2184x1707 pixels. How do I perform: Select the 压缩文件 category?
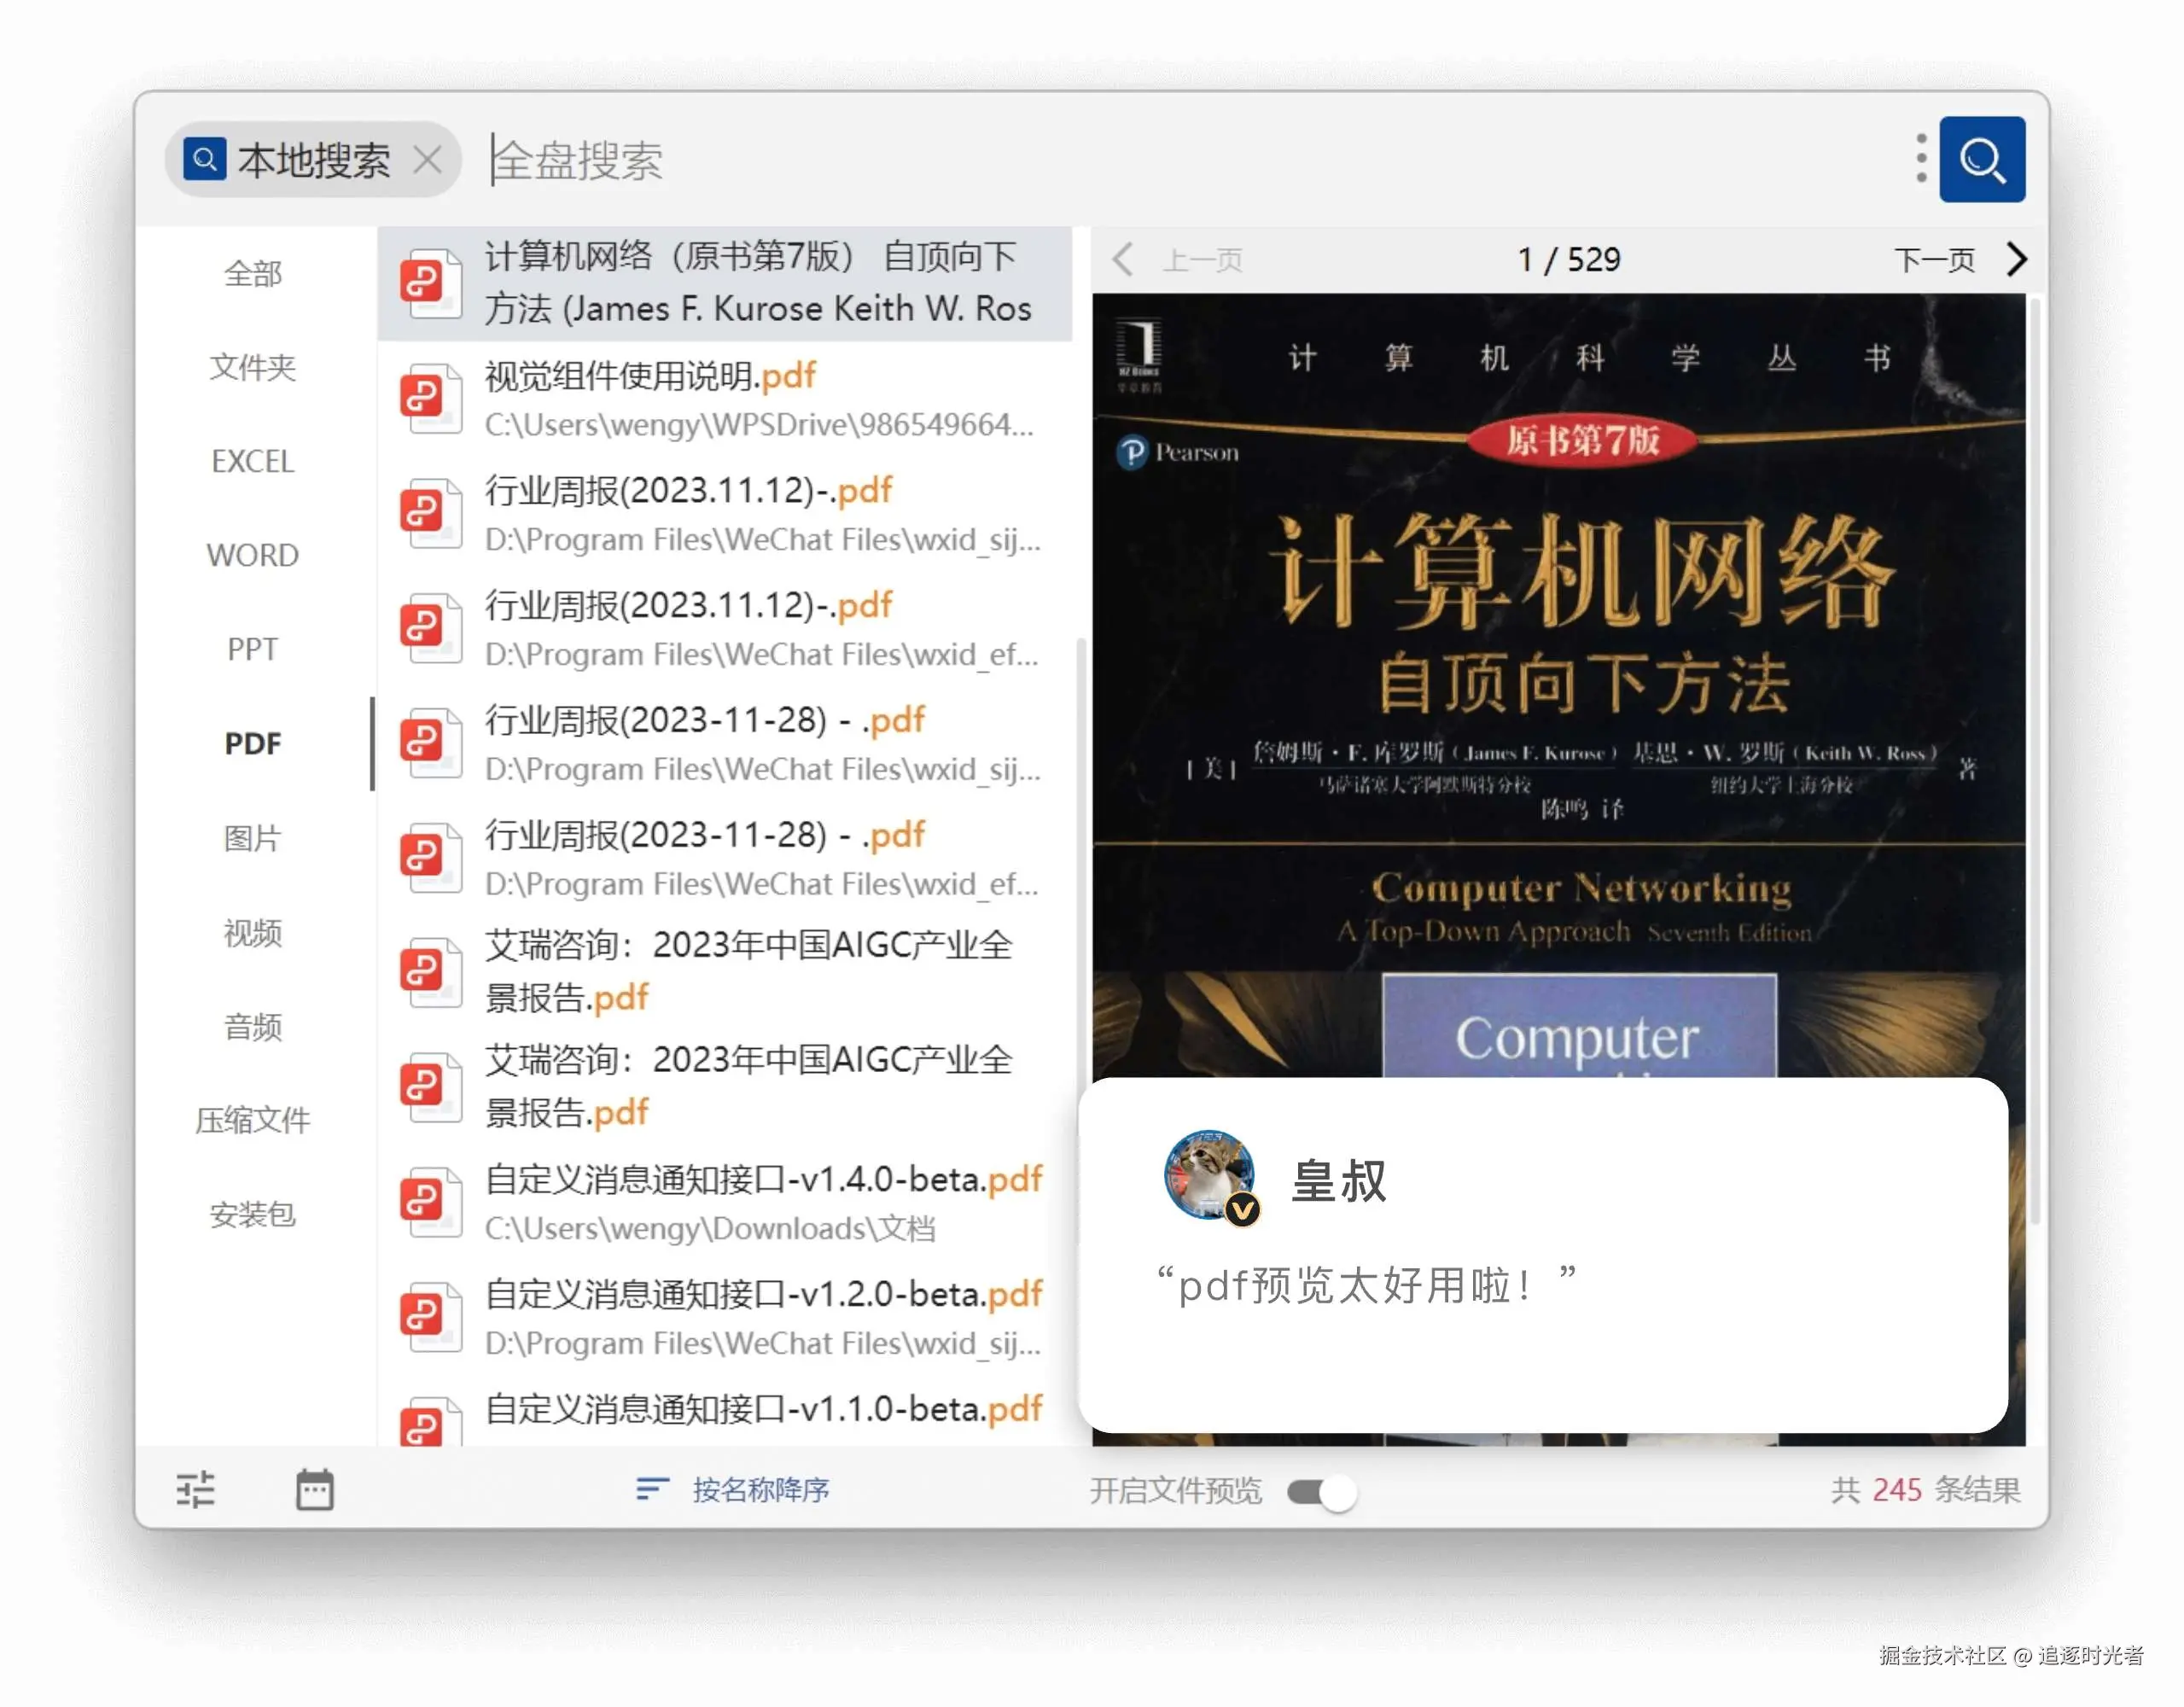click(x=253, y=1120)
